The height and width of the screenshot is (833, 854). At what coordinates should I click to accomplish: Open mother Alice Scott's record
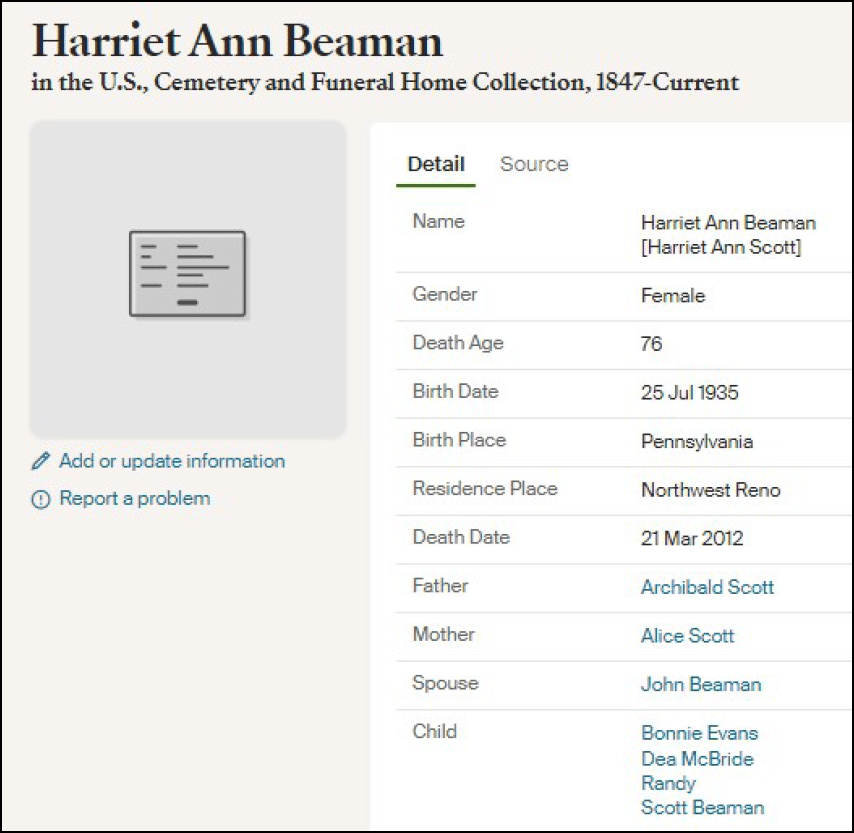click(687, 636)
